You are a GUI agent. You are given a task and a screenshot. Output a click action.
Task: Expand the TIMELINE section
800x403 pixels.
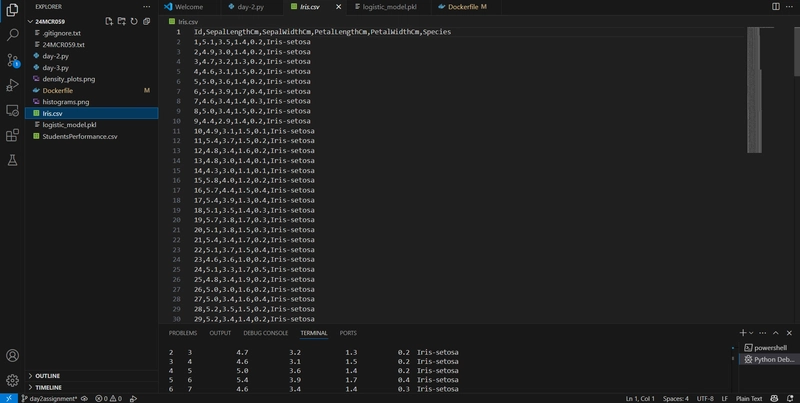[x=48, y=388]
